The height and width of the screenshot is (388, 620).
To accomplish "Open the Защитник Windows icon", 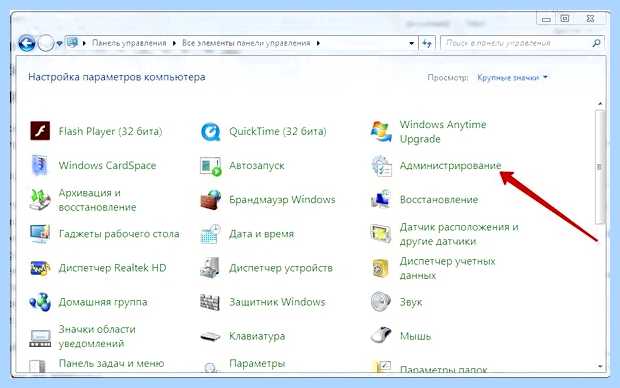I will tap(210, 302).
